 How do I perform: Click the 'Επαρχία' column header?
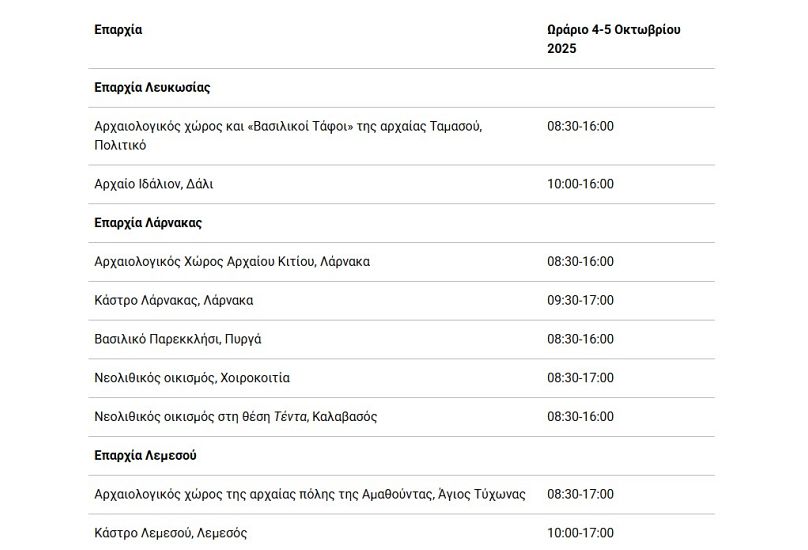[x=118, y=30]
